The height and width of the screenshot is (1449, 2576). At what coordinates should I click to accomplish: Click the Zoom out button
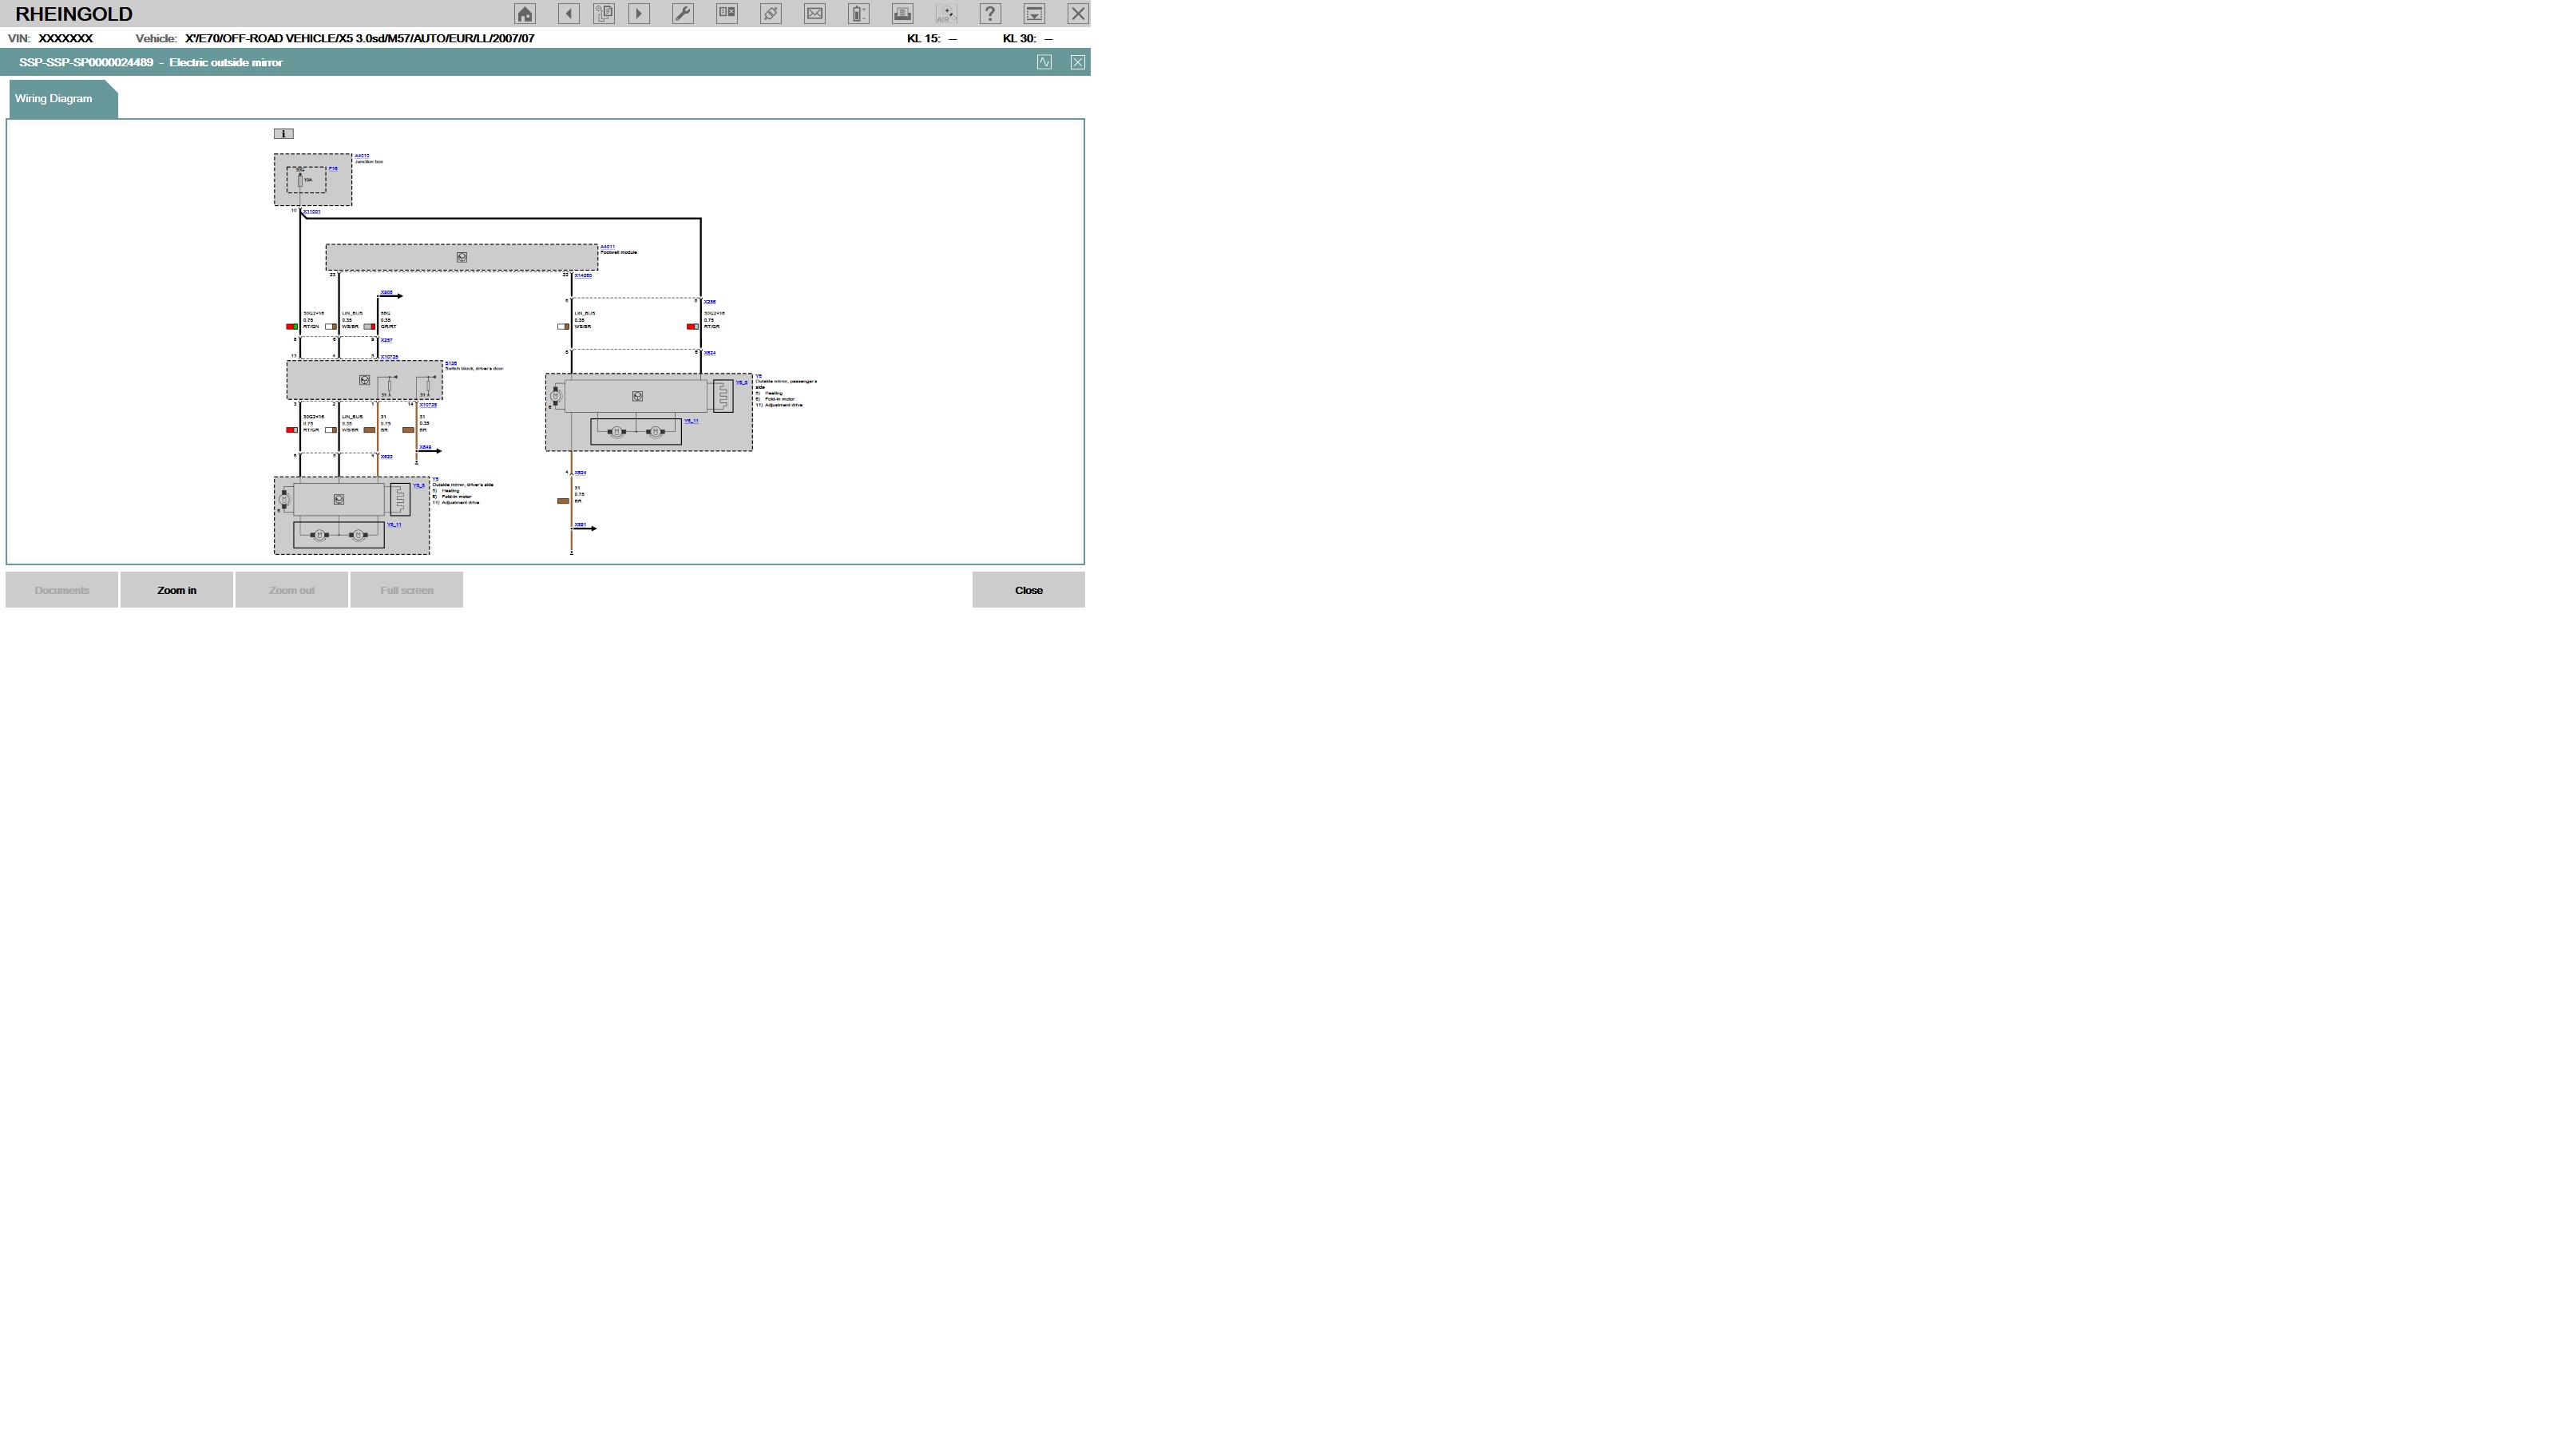(x=292, y=590)
